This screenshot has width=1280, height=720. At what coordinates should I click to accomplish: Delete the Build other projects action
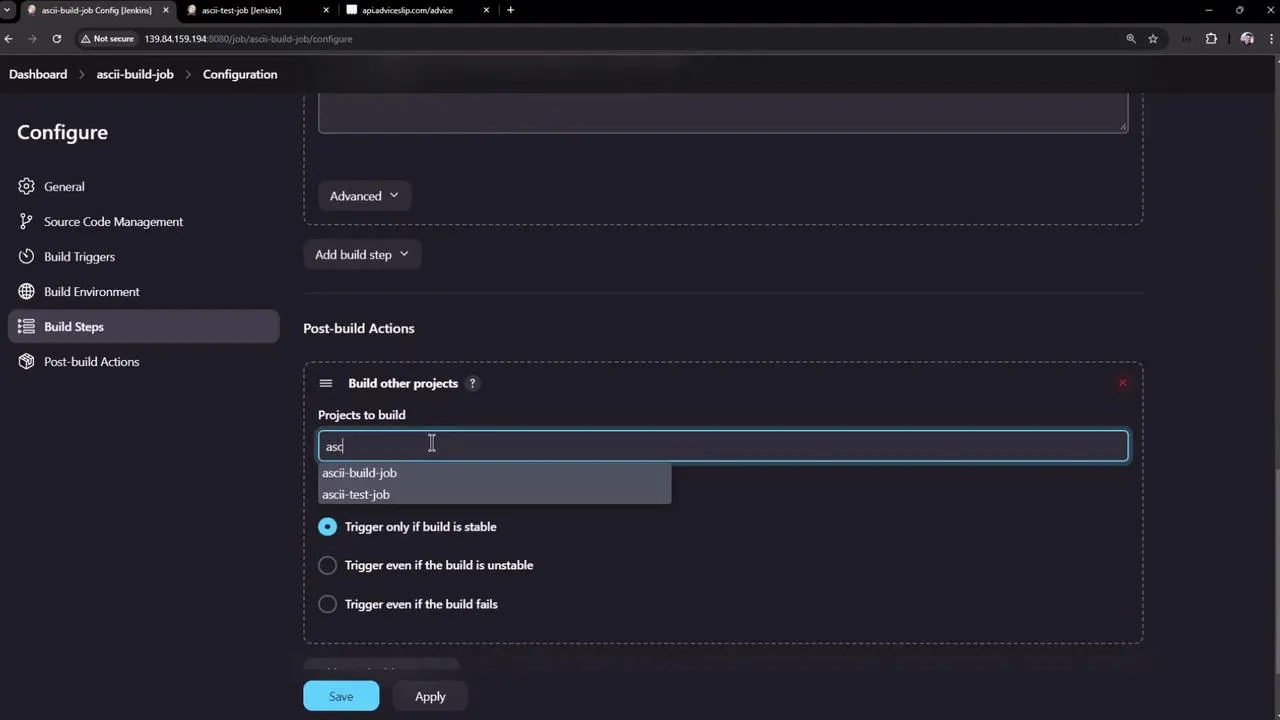point(1122,382)
